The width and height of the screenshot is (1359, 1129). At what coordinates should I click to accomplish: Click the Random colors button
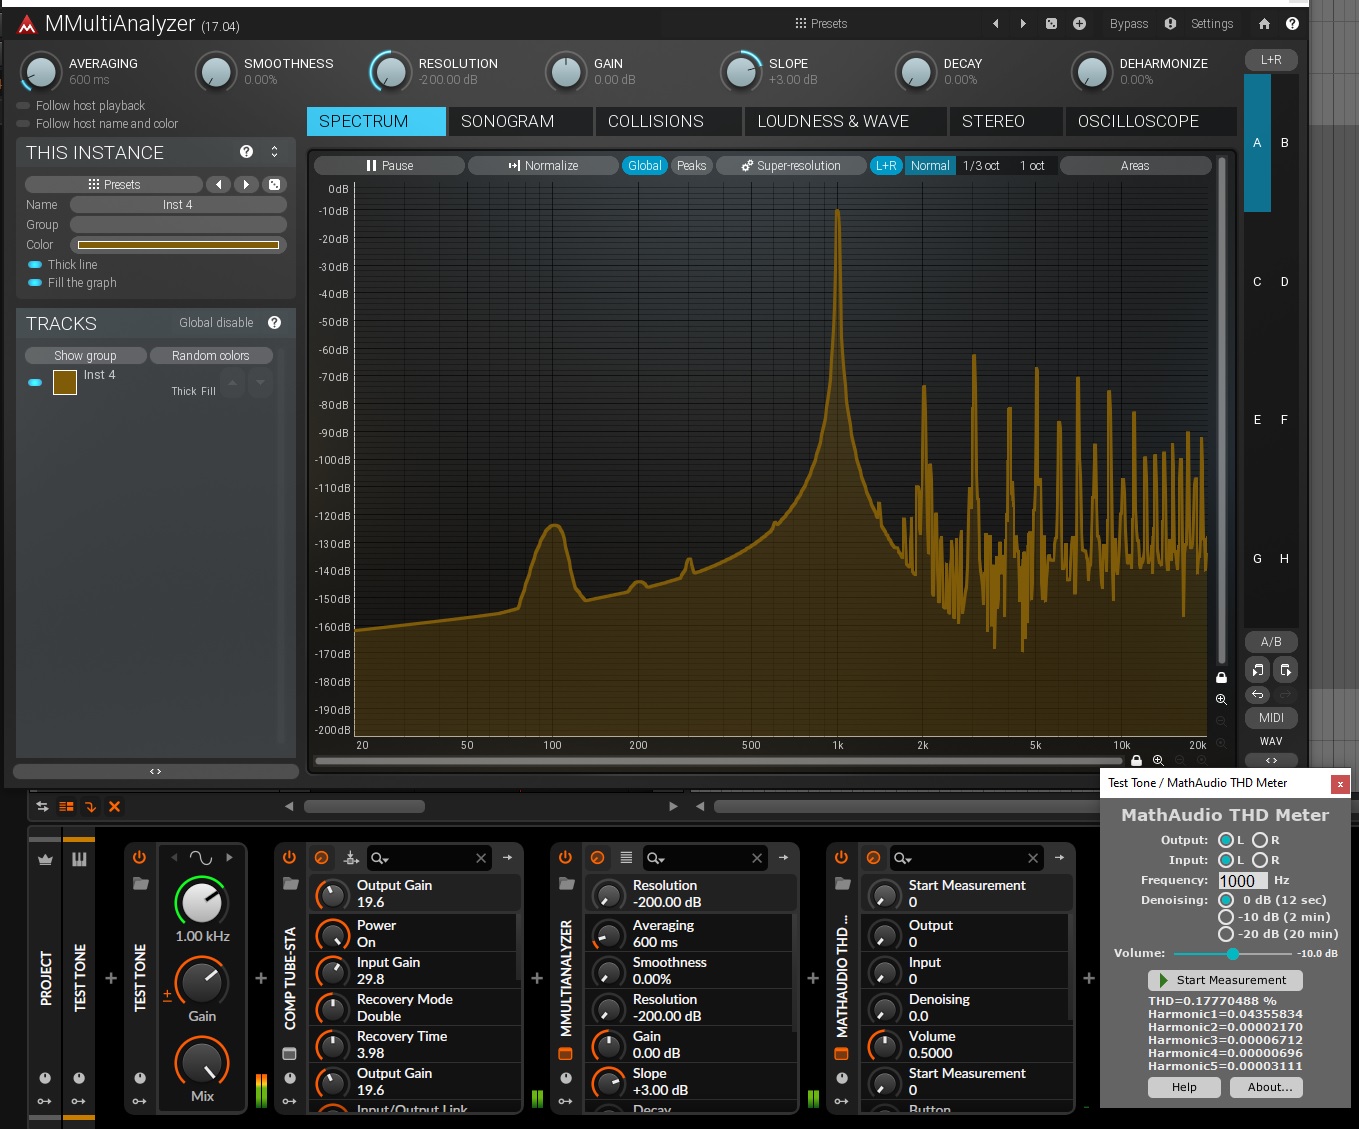[x=211, y=356]
